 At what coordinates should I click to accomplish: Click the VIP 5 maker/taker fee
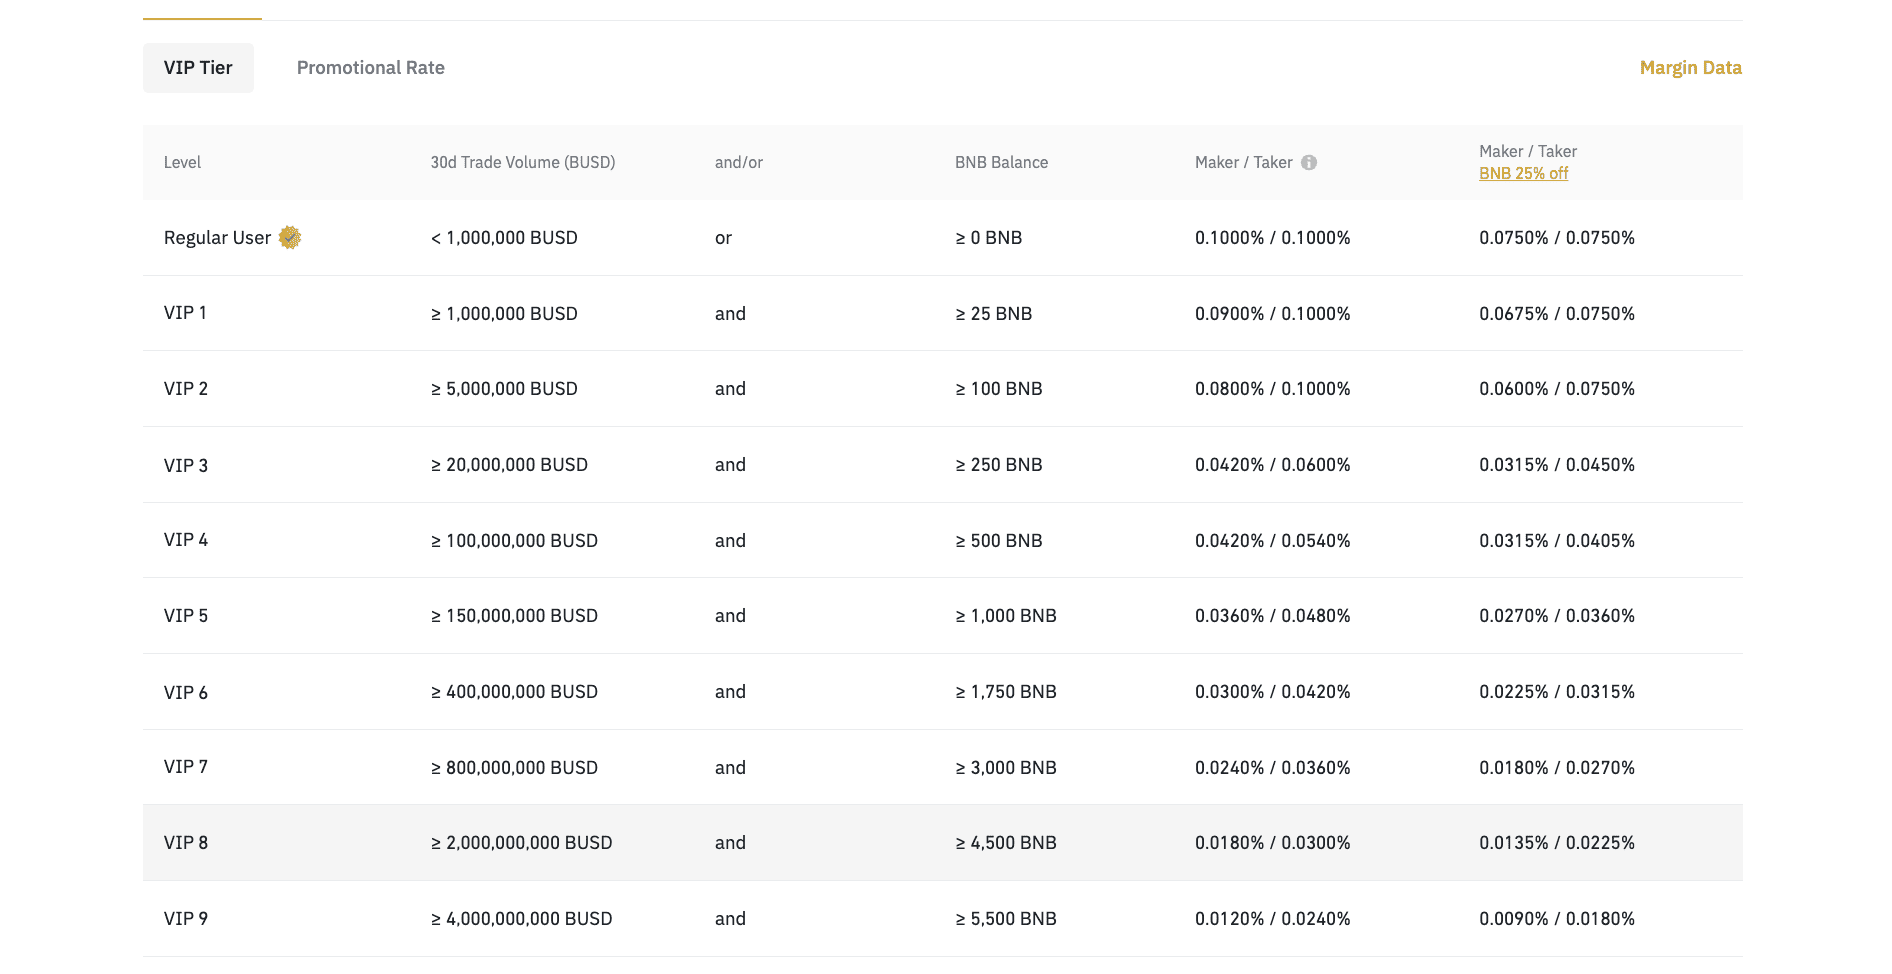coord(1272,616)
